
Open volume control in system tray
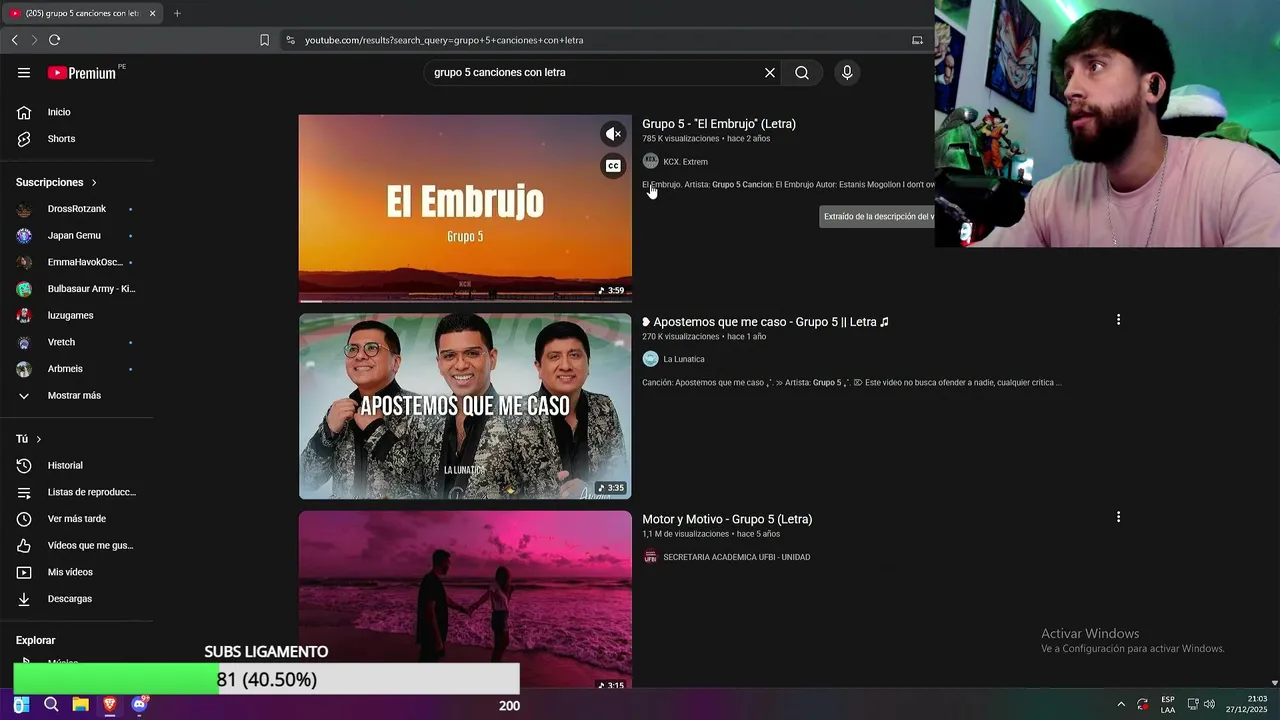1209,704
